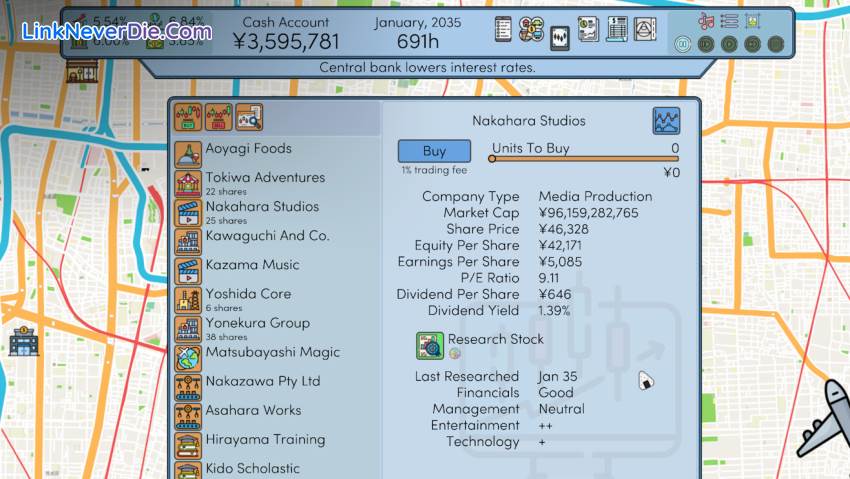Show Nakahara Studios price chart
Image resolution: width=850 pixels, height=479 pixels.
[666, 121]
